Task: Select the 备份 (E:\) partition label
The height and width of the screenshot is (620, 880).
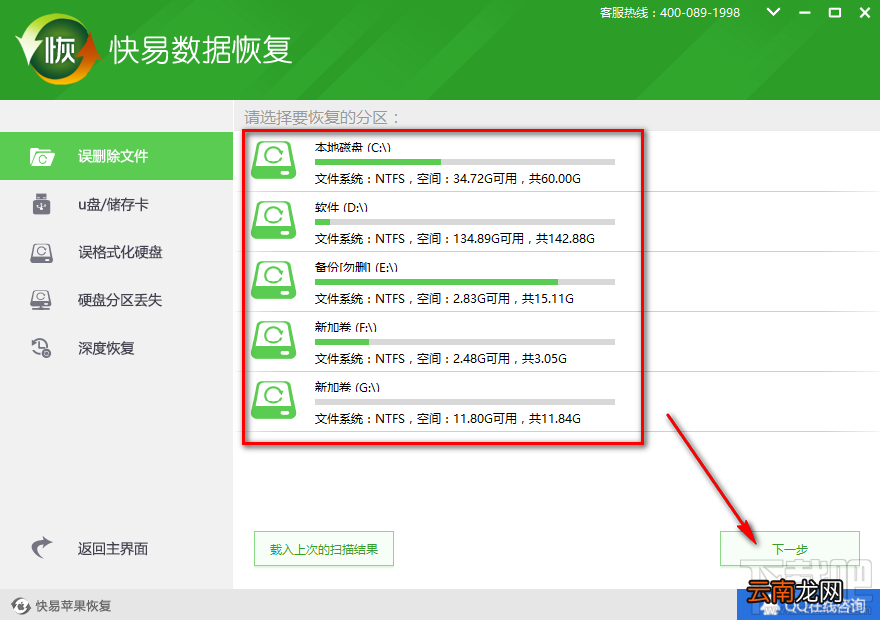Action: (356, 267)
